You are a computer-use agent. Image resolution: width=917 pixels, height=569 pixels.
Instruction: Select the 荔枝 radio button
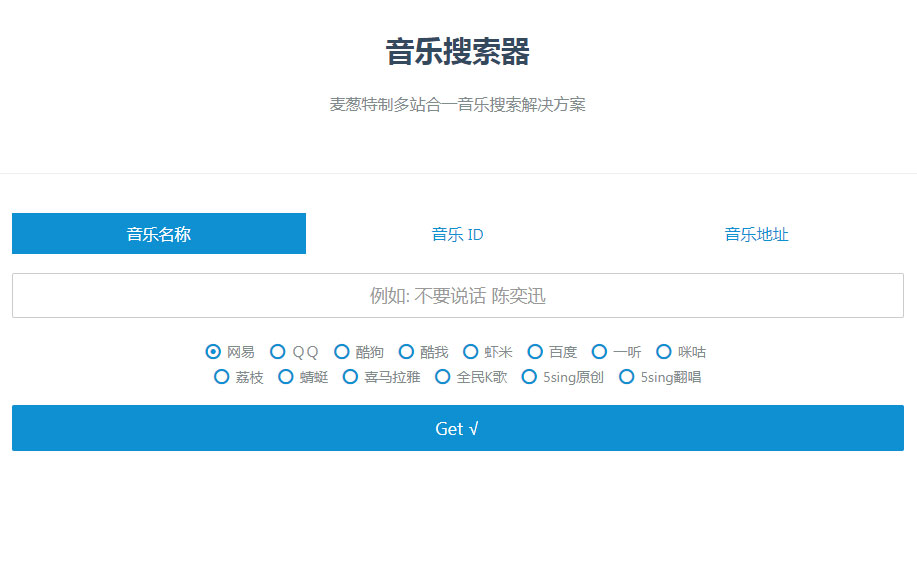222,377
